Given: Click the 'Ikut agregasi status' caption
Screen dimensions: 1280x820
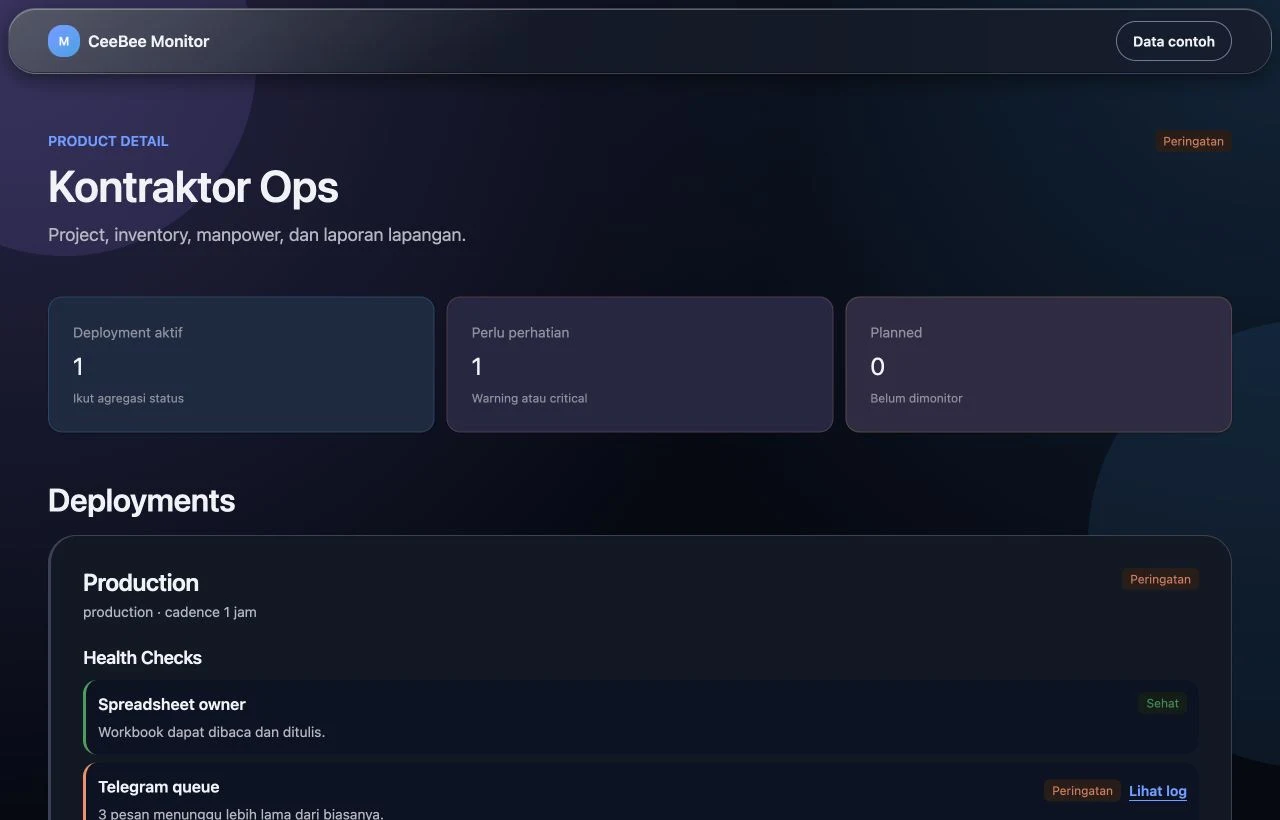Looking at the screenshot, I should point(128,398).
